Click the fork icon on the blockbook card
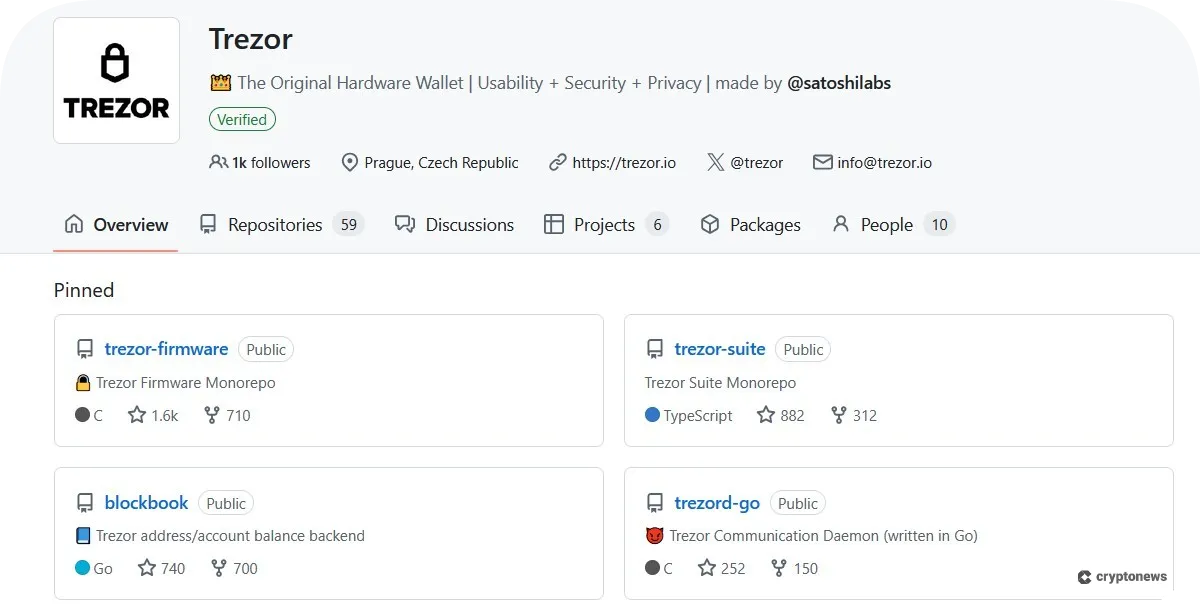 (217, 568)
